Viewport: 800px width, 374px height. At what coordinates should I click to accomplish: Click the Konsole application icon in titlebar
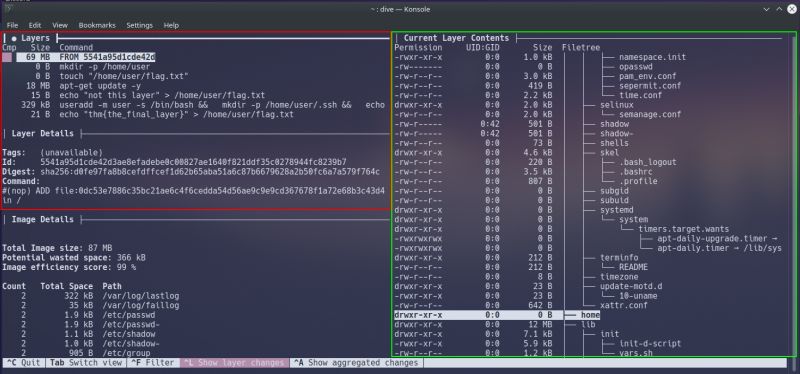[9, 9]
